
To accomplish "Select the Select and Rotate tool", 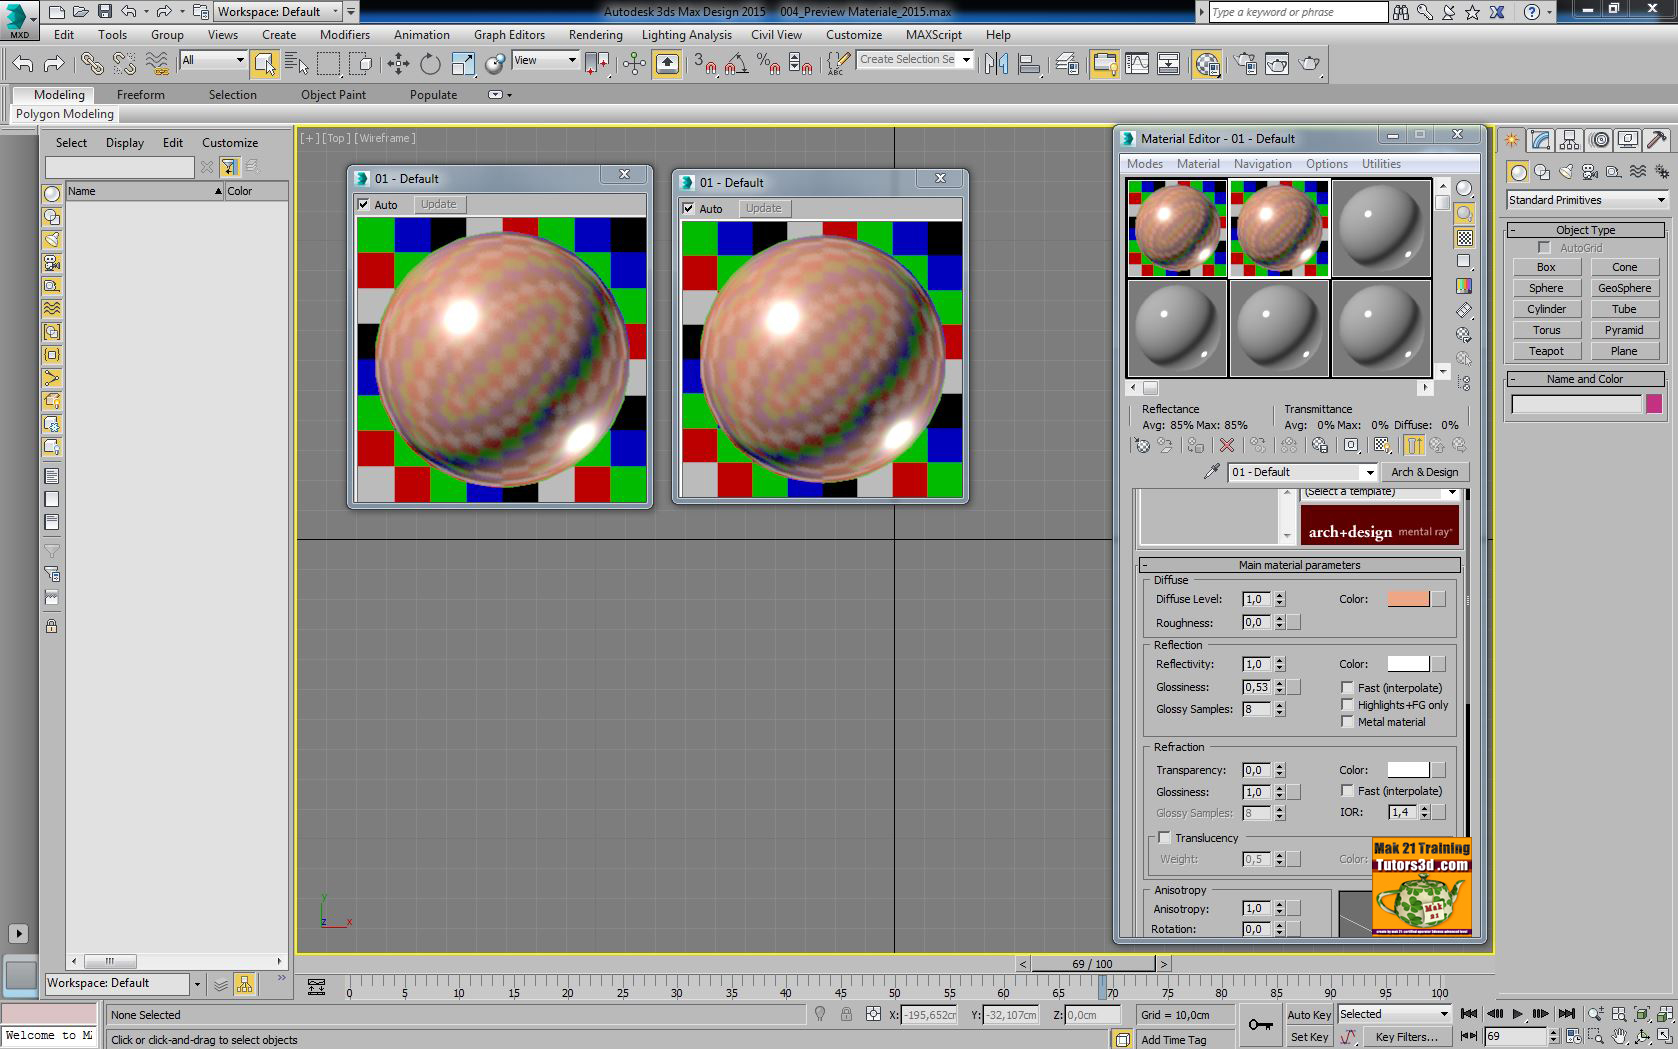I will tap(430, 64).
